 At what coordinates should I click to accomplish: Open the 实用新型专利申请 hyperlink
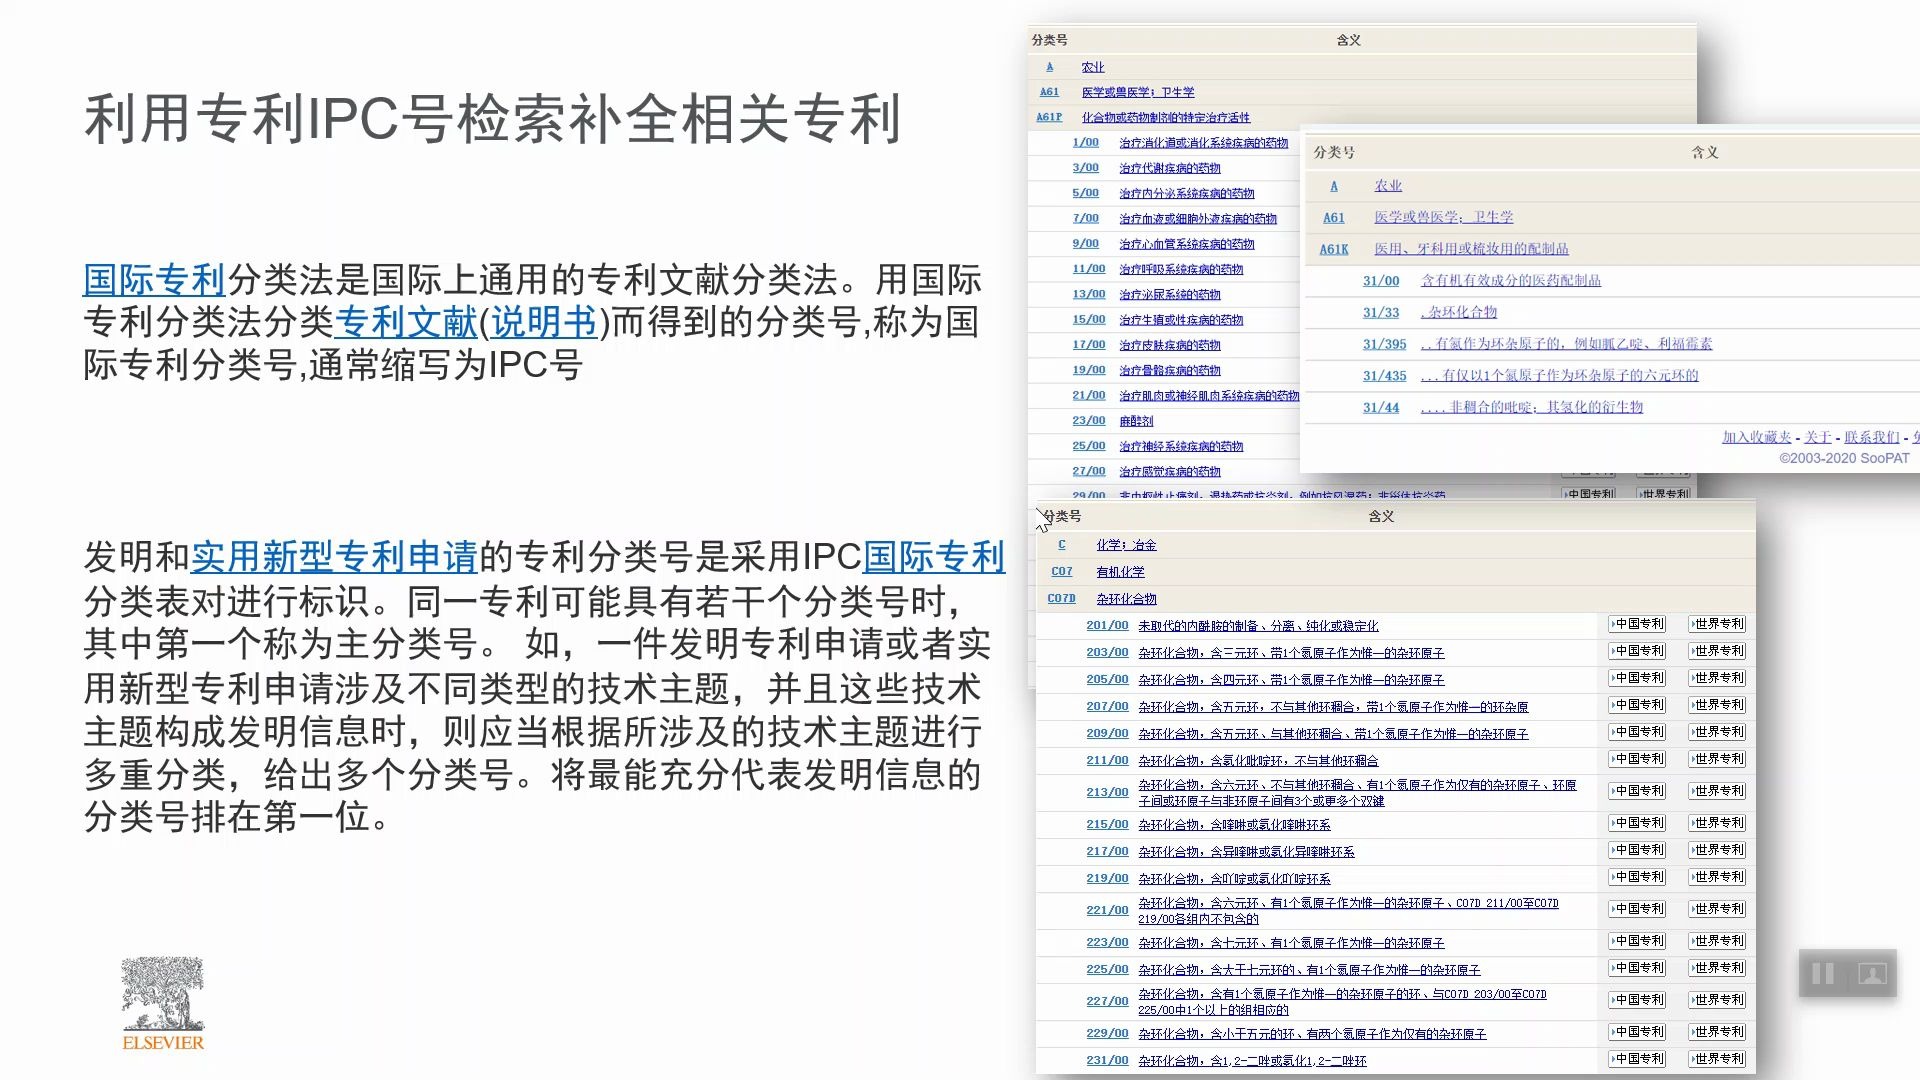[334, 557]
